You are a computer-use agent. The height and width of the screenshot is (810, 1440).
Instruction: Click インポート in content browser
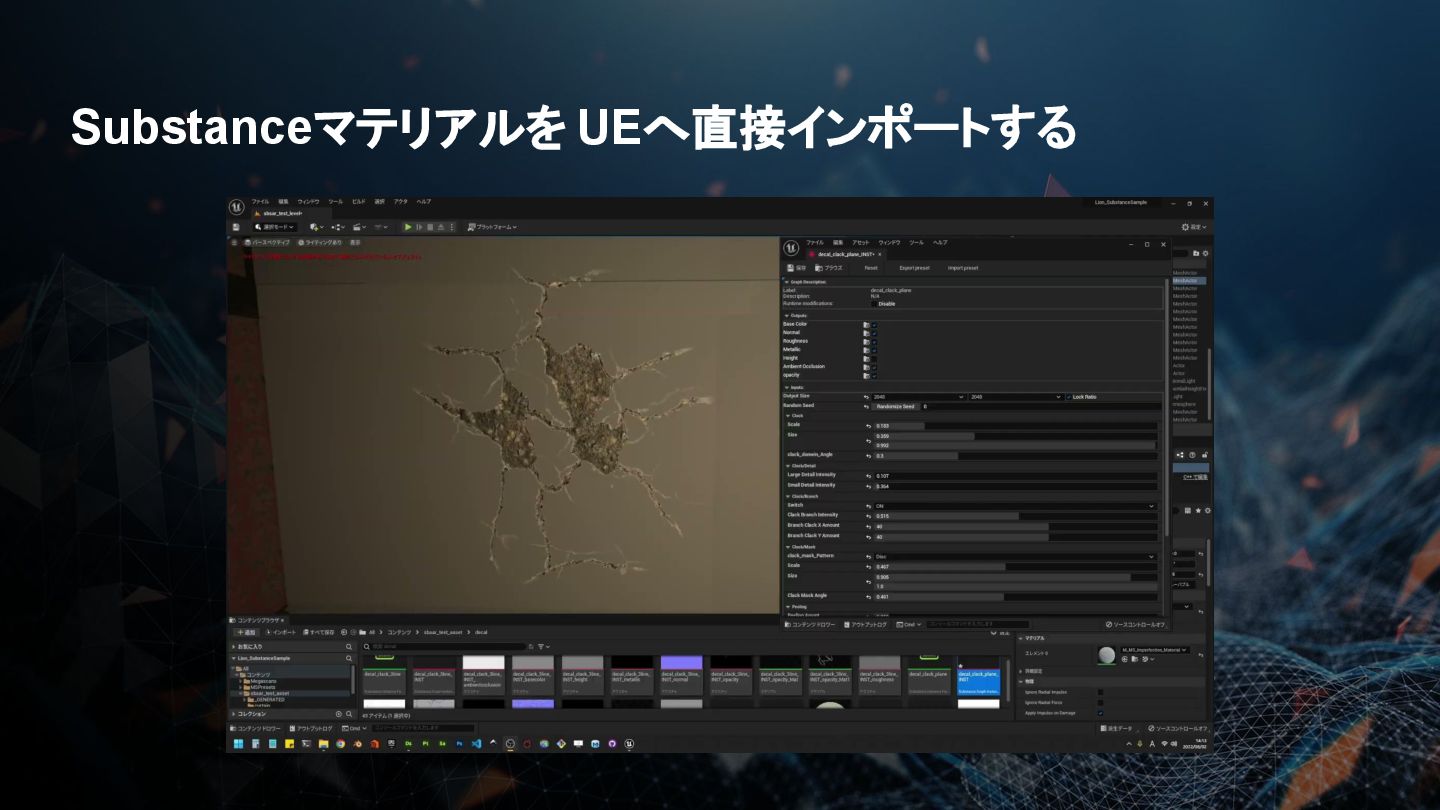[x=281, y=632]
